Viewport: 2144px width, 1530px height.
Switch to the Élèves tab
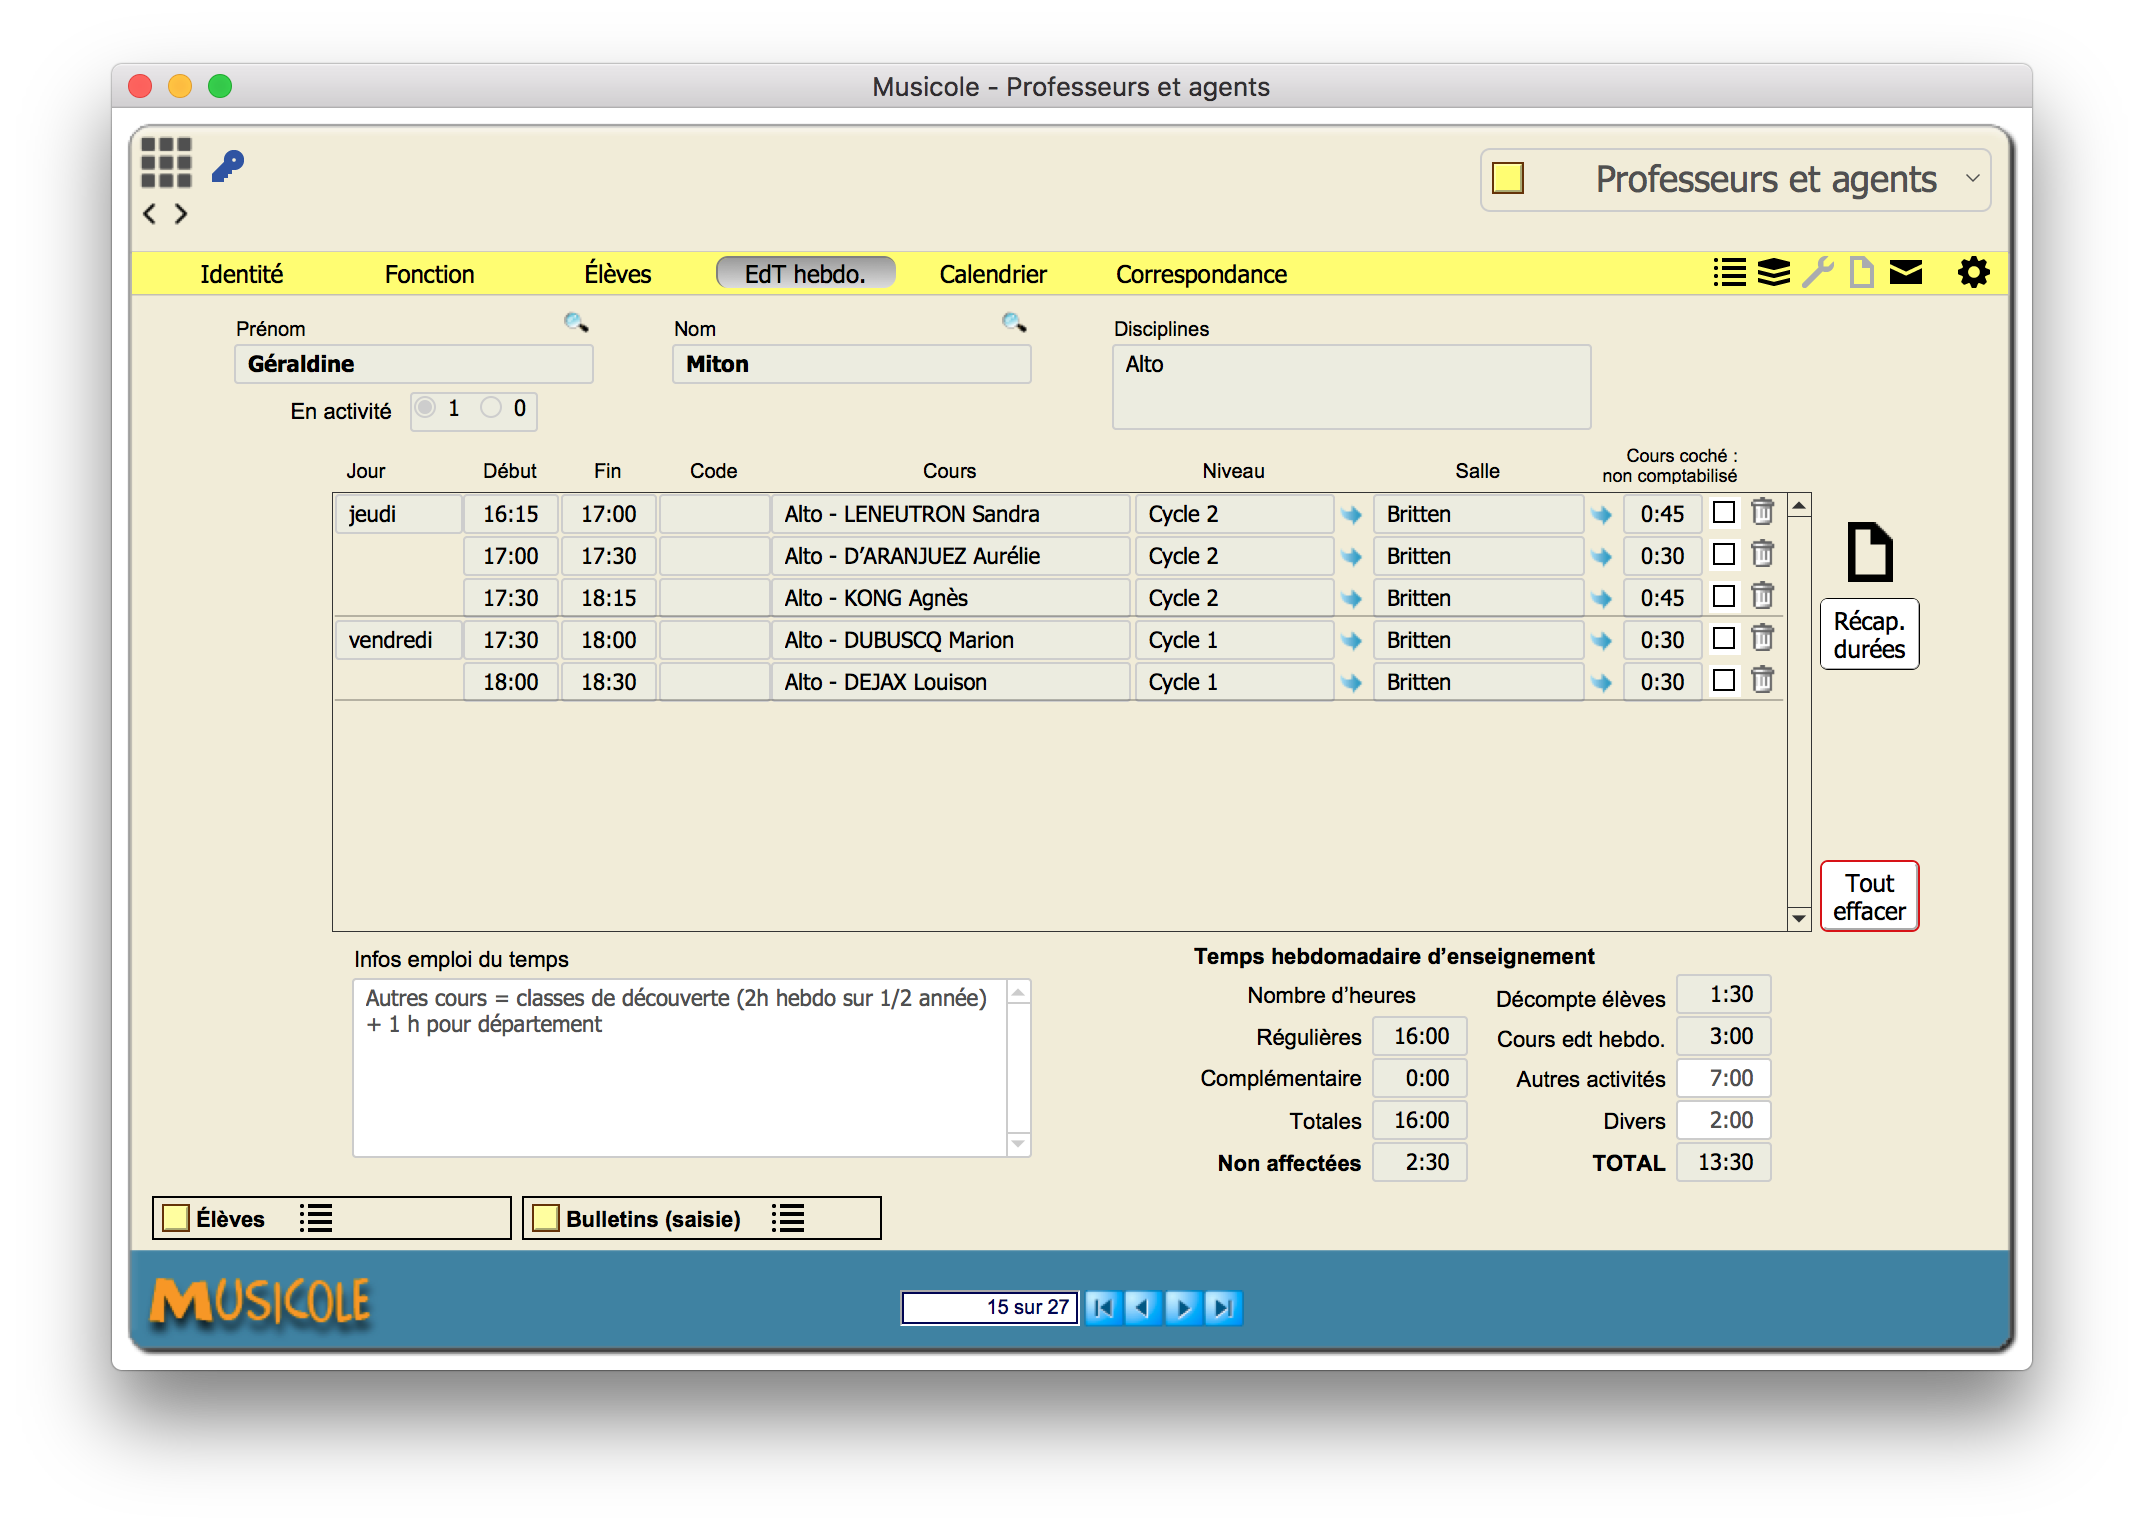click(618, 274)
